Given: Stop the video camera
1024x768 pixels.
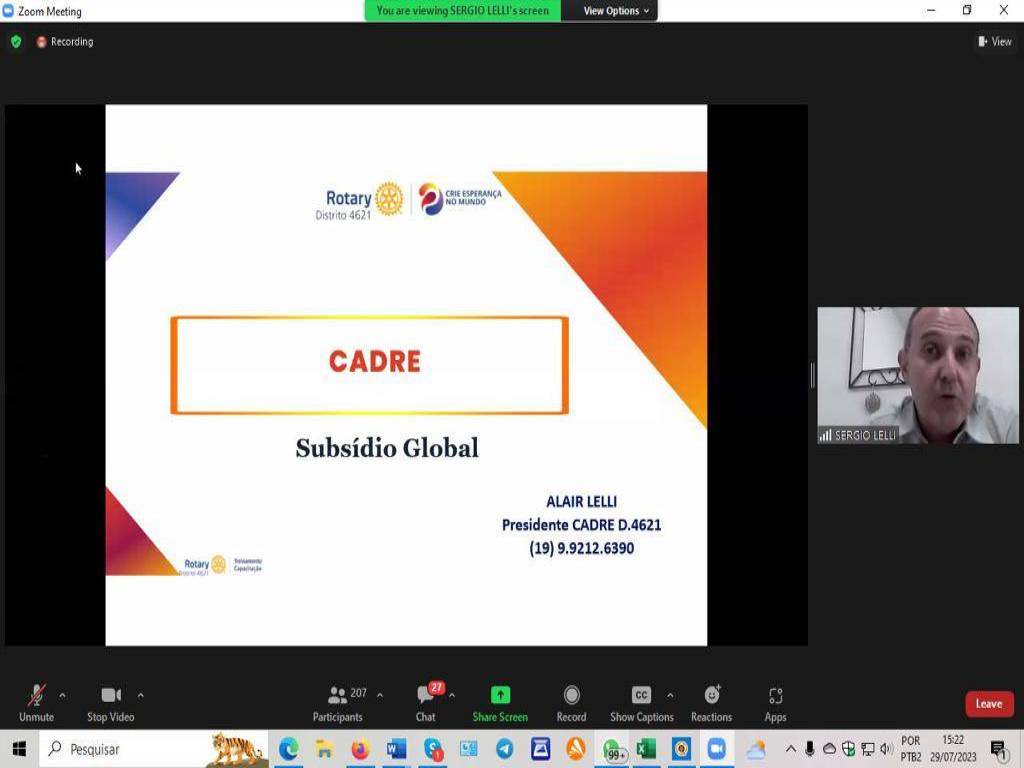Looking at the screenshot, I should (110, 702).
